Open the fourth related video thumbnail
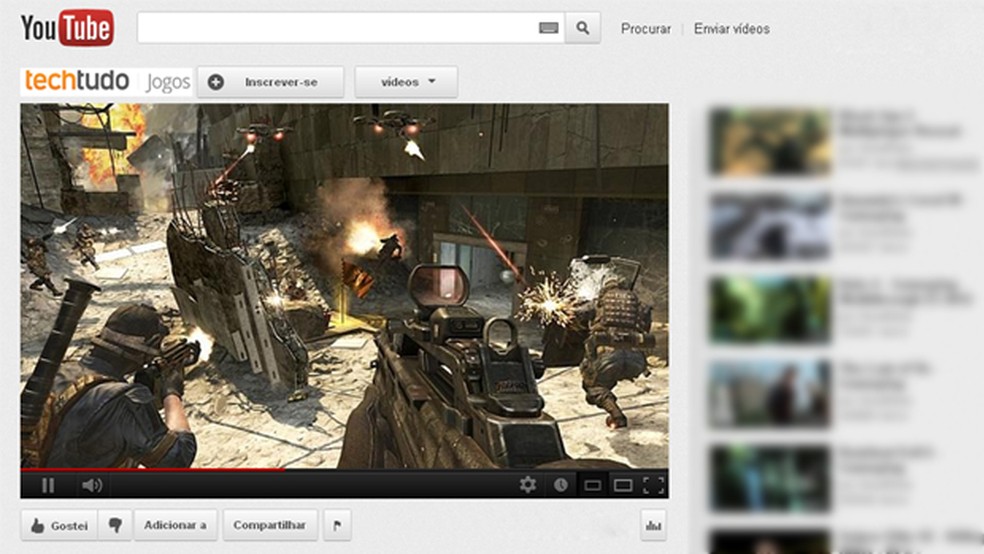This screenshot has width=984, height=554. click(769, 394)
